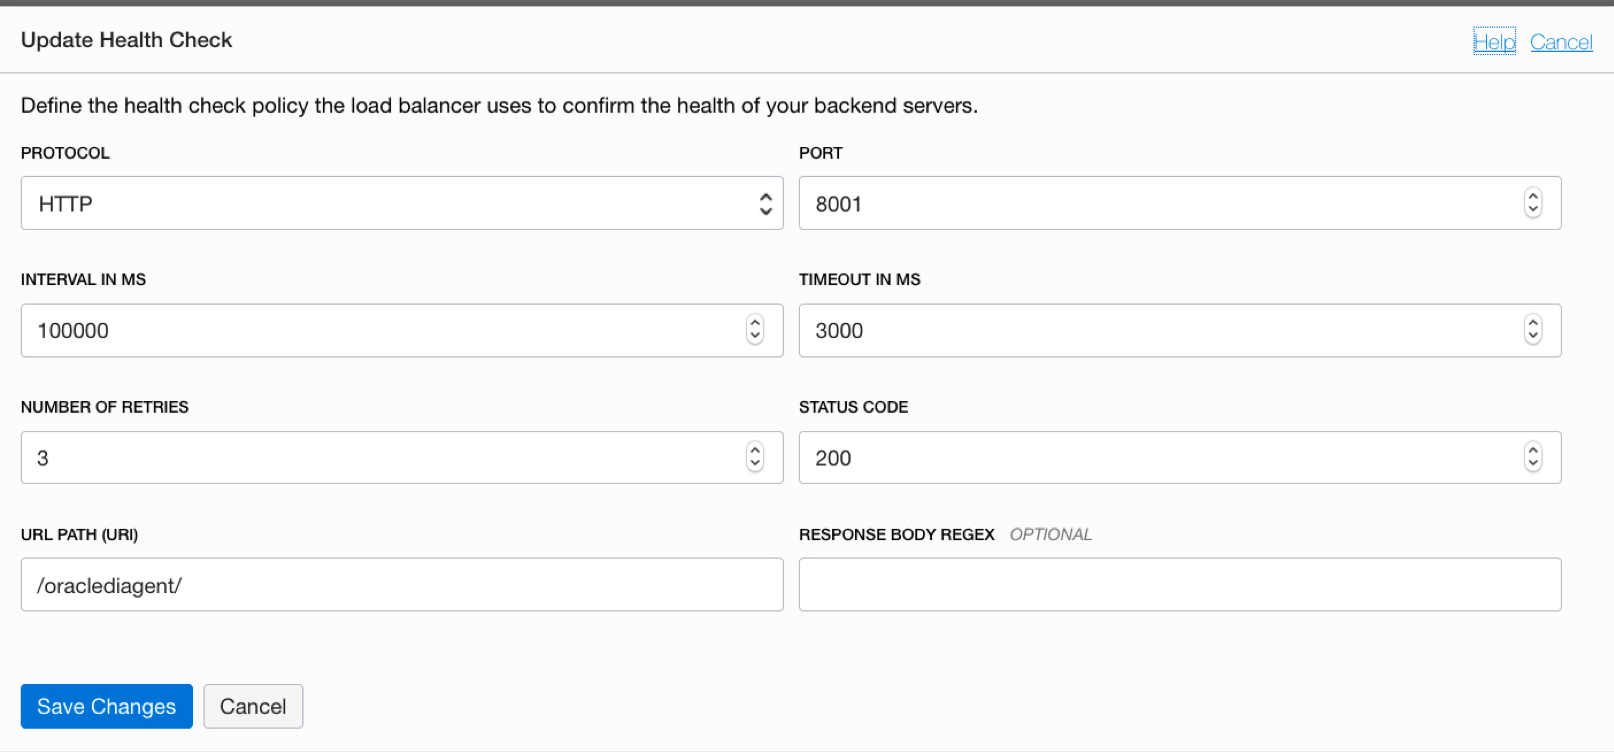This screenshot has height=752, width=1614.
Task: Click the Timeout in MS stepper arrows
Action: [1533, 330]
